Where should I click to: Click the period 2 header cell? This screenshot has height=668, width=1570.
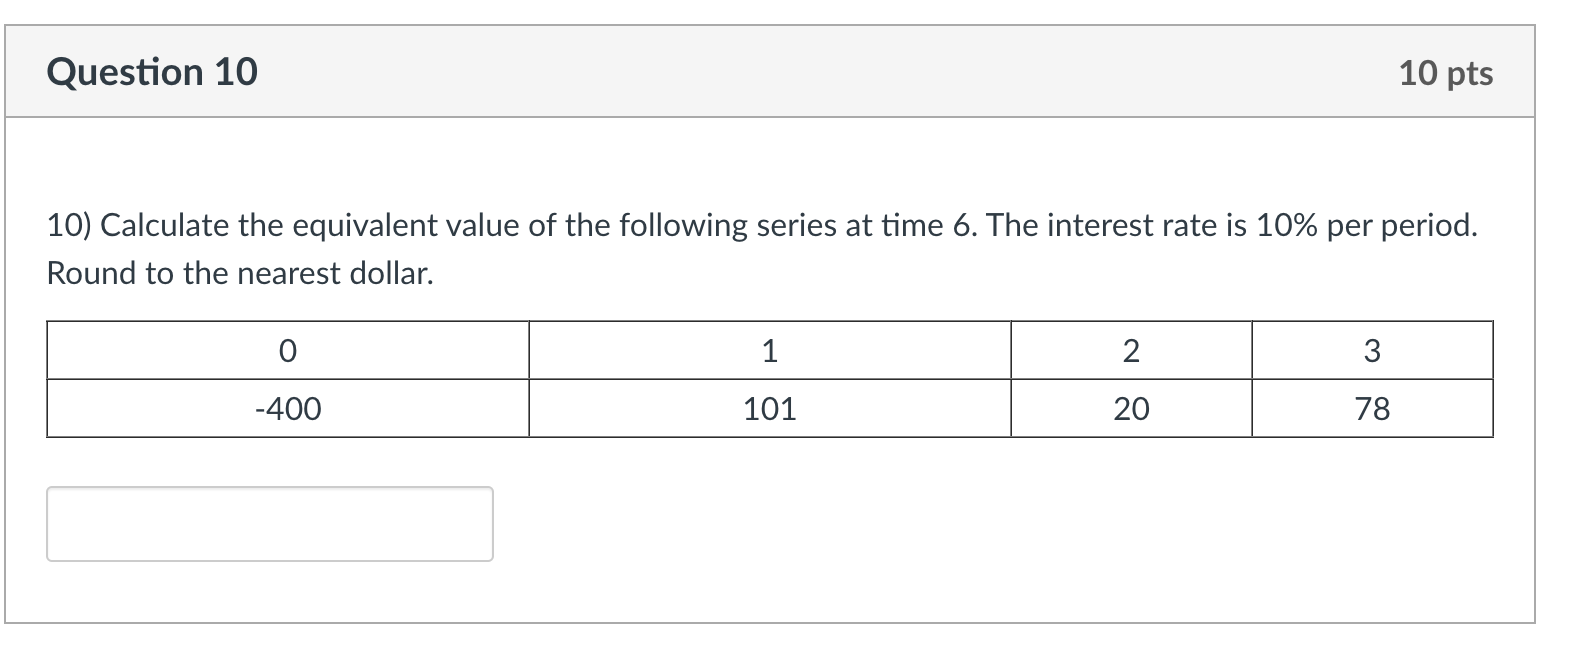point(1131,351)
